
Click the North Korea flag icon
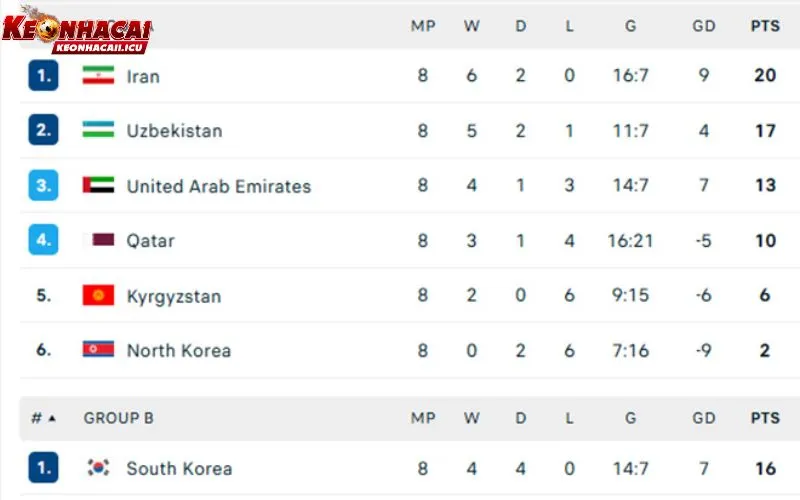(x=98, y=349)
